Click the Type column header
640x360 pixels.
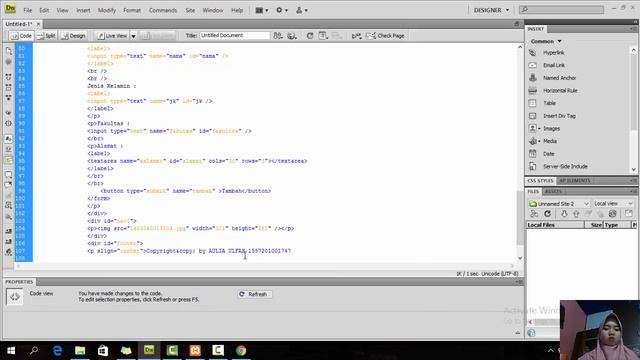pos(617,225)
